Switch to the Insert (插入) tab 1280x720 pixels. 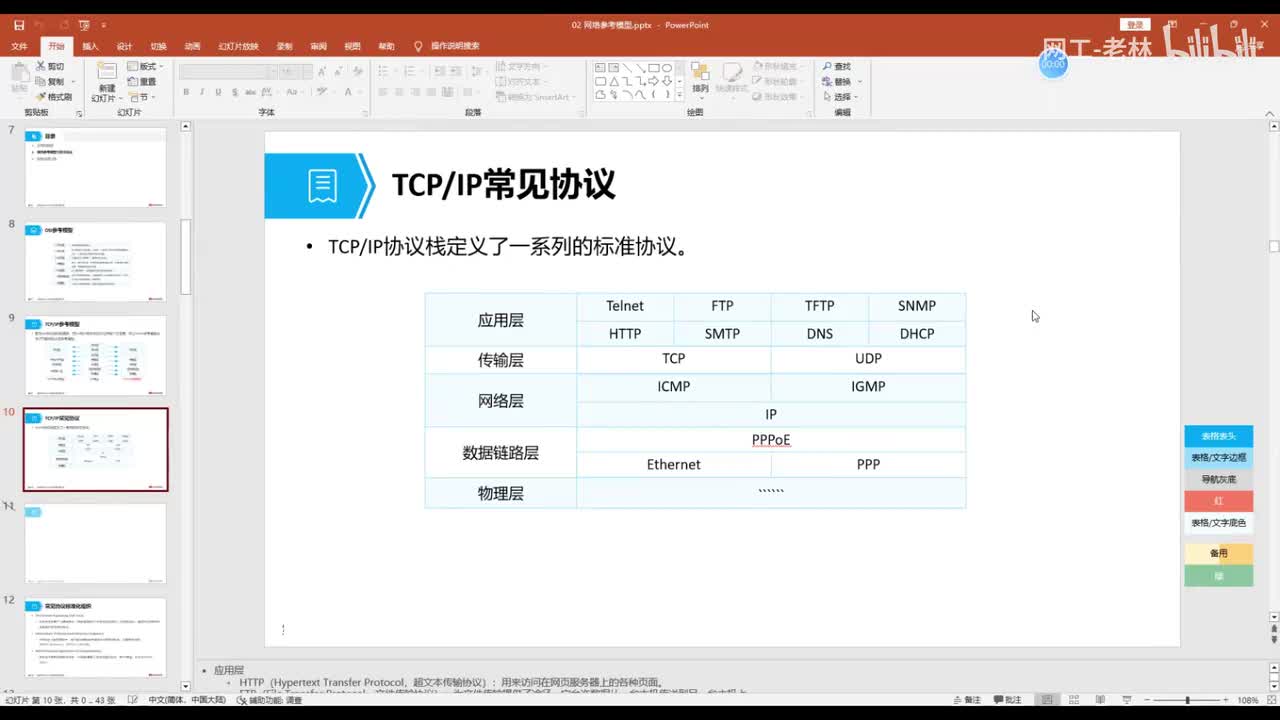click(90, 46)
